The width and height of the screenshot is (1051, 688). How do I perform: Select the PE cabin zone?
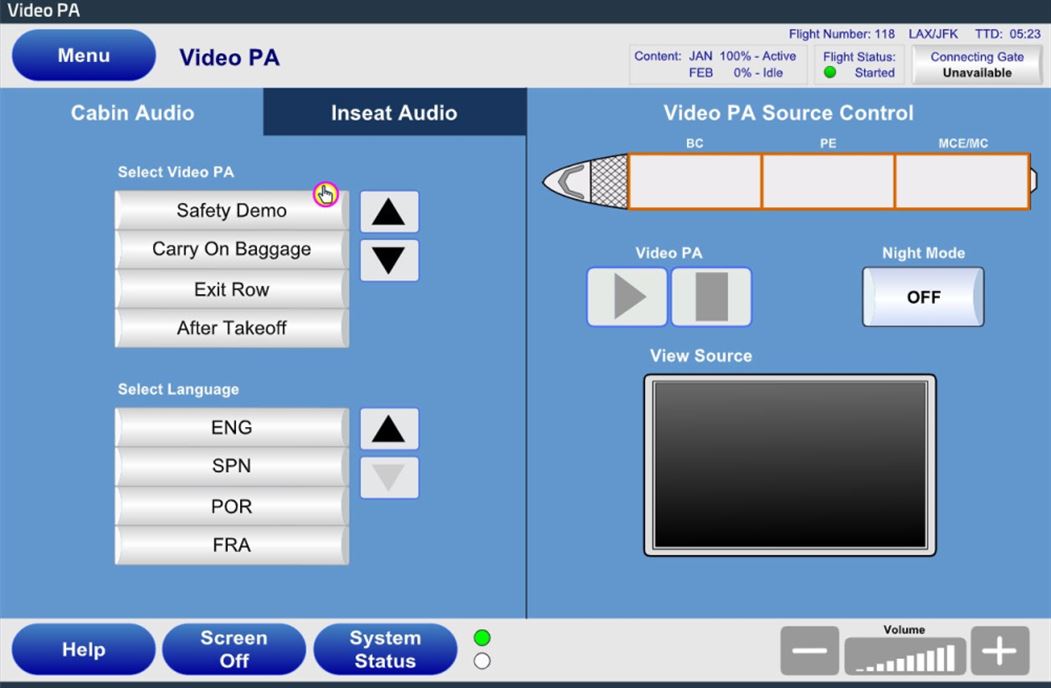(828, 181)
